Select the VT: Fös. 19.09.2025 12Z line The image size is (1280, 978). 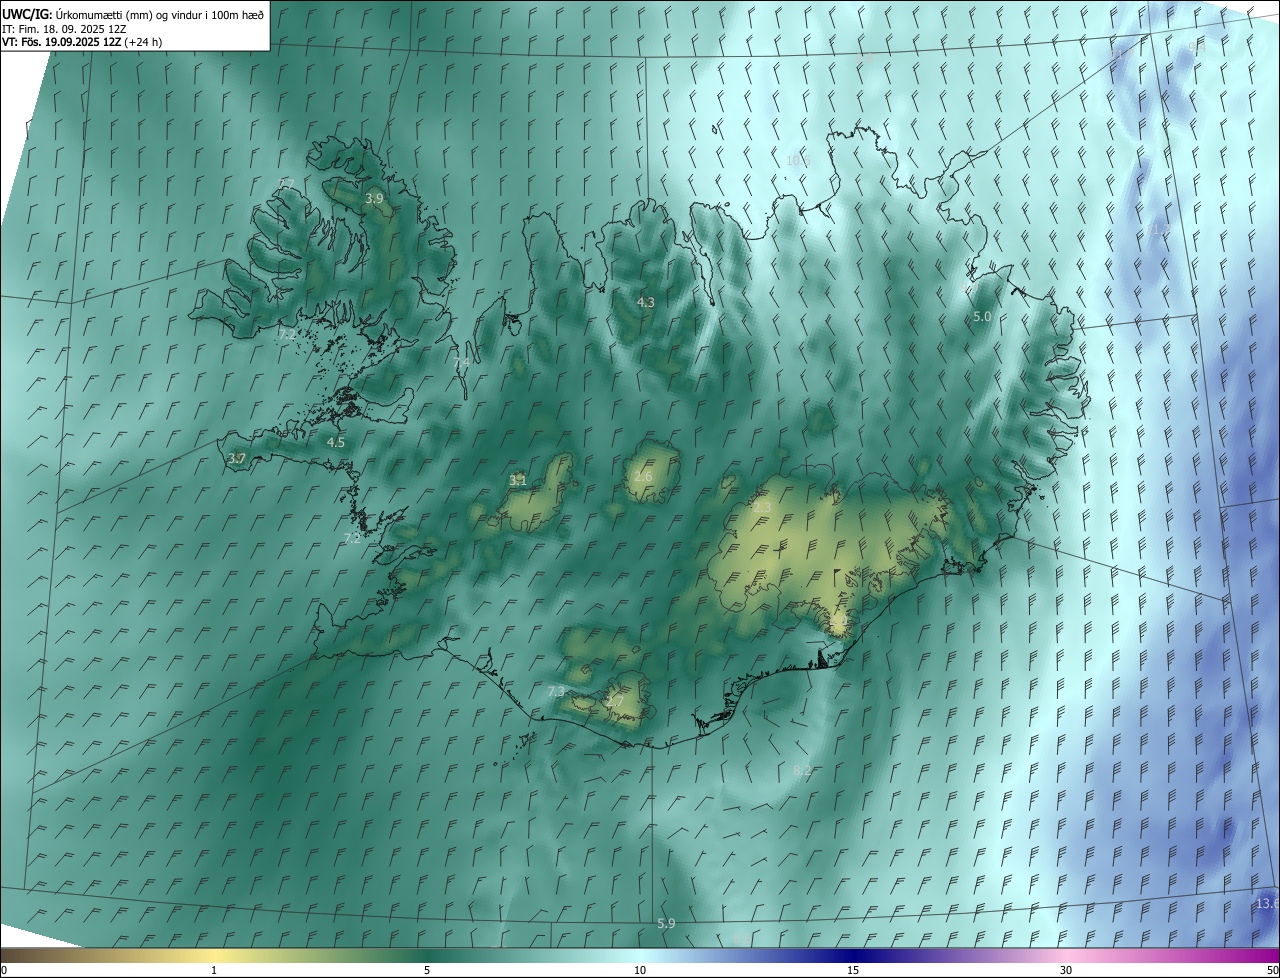(x=82, y=42)
